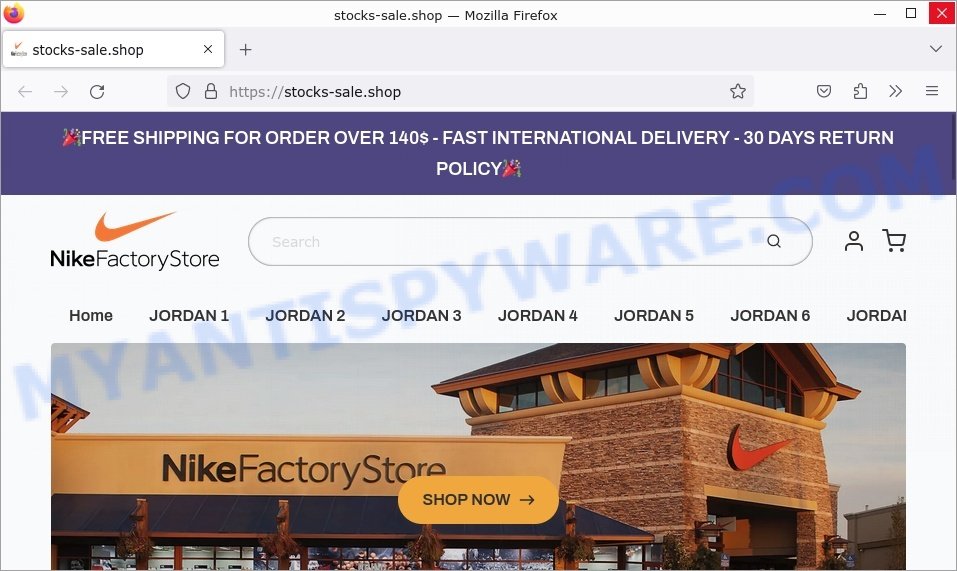957x571 pixels.
Task: Bookmark this page with the star icon
Action: (738, 92)
